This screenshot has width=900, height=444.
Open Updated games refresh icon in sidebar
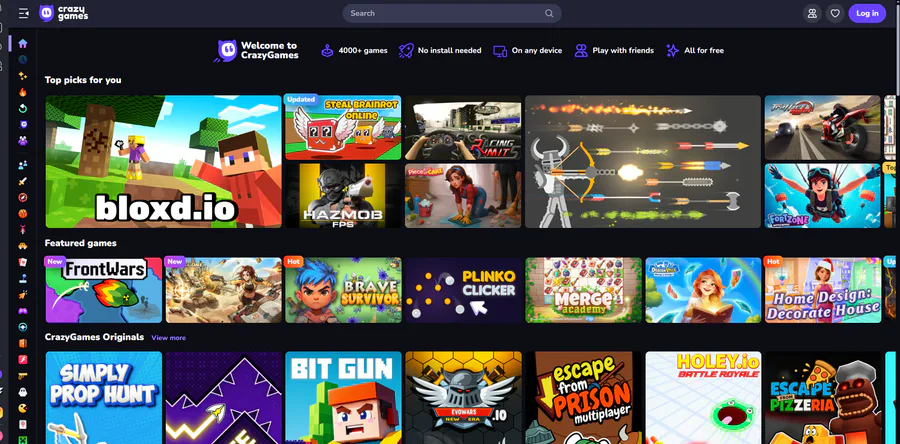(x=22, y=108)
